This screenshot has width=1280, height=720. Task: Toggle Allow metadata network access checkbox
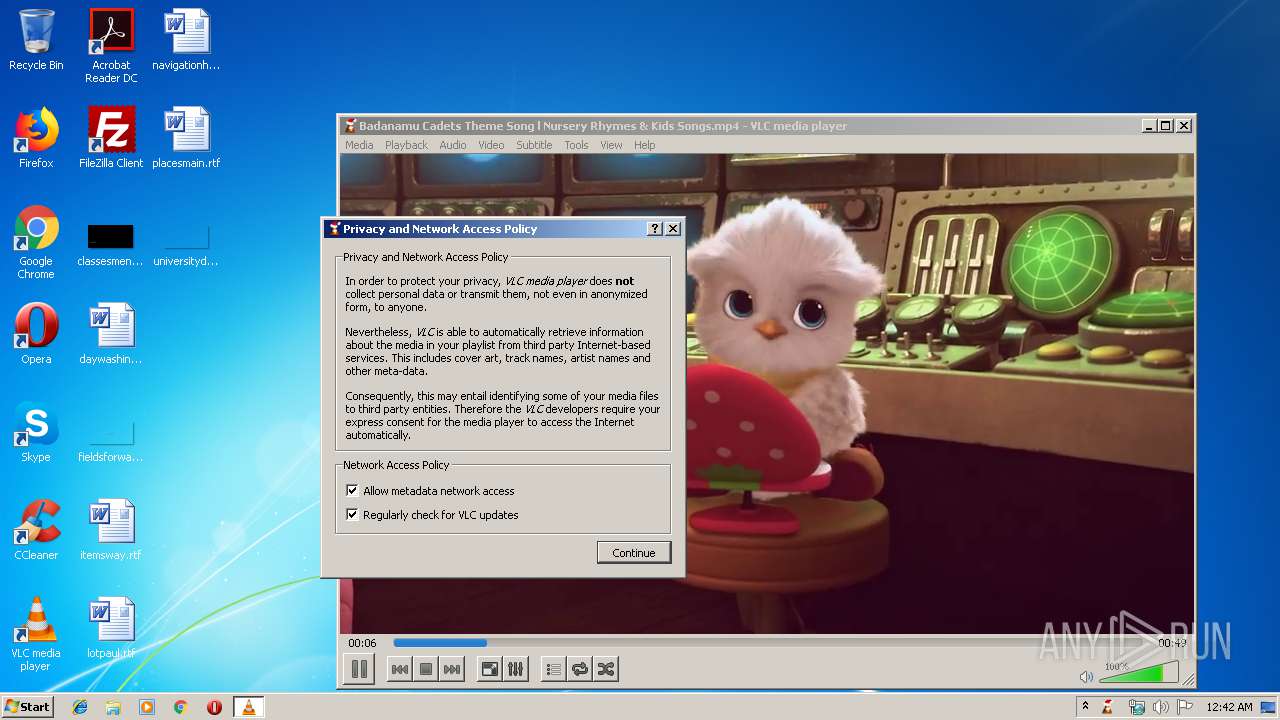pos(352,491)
